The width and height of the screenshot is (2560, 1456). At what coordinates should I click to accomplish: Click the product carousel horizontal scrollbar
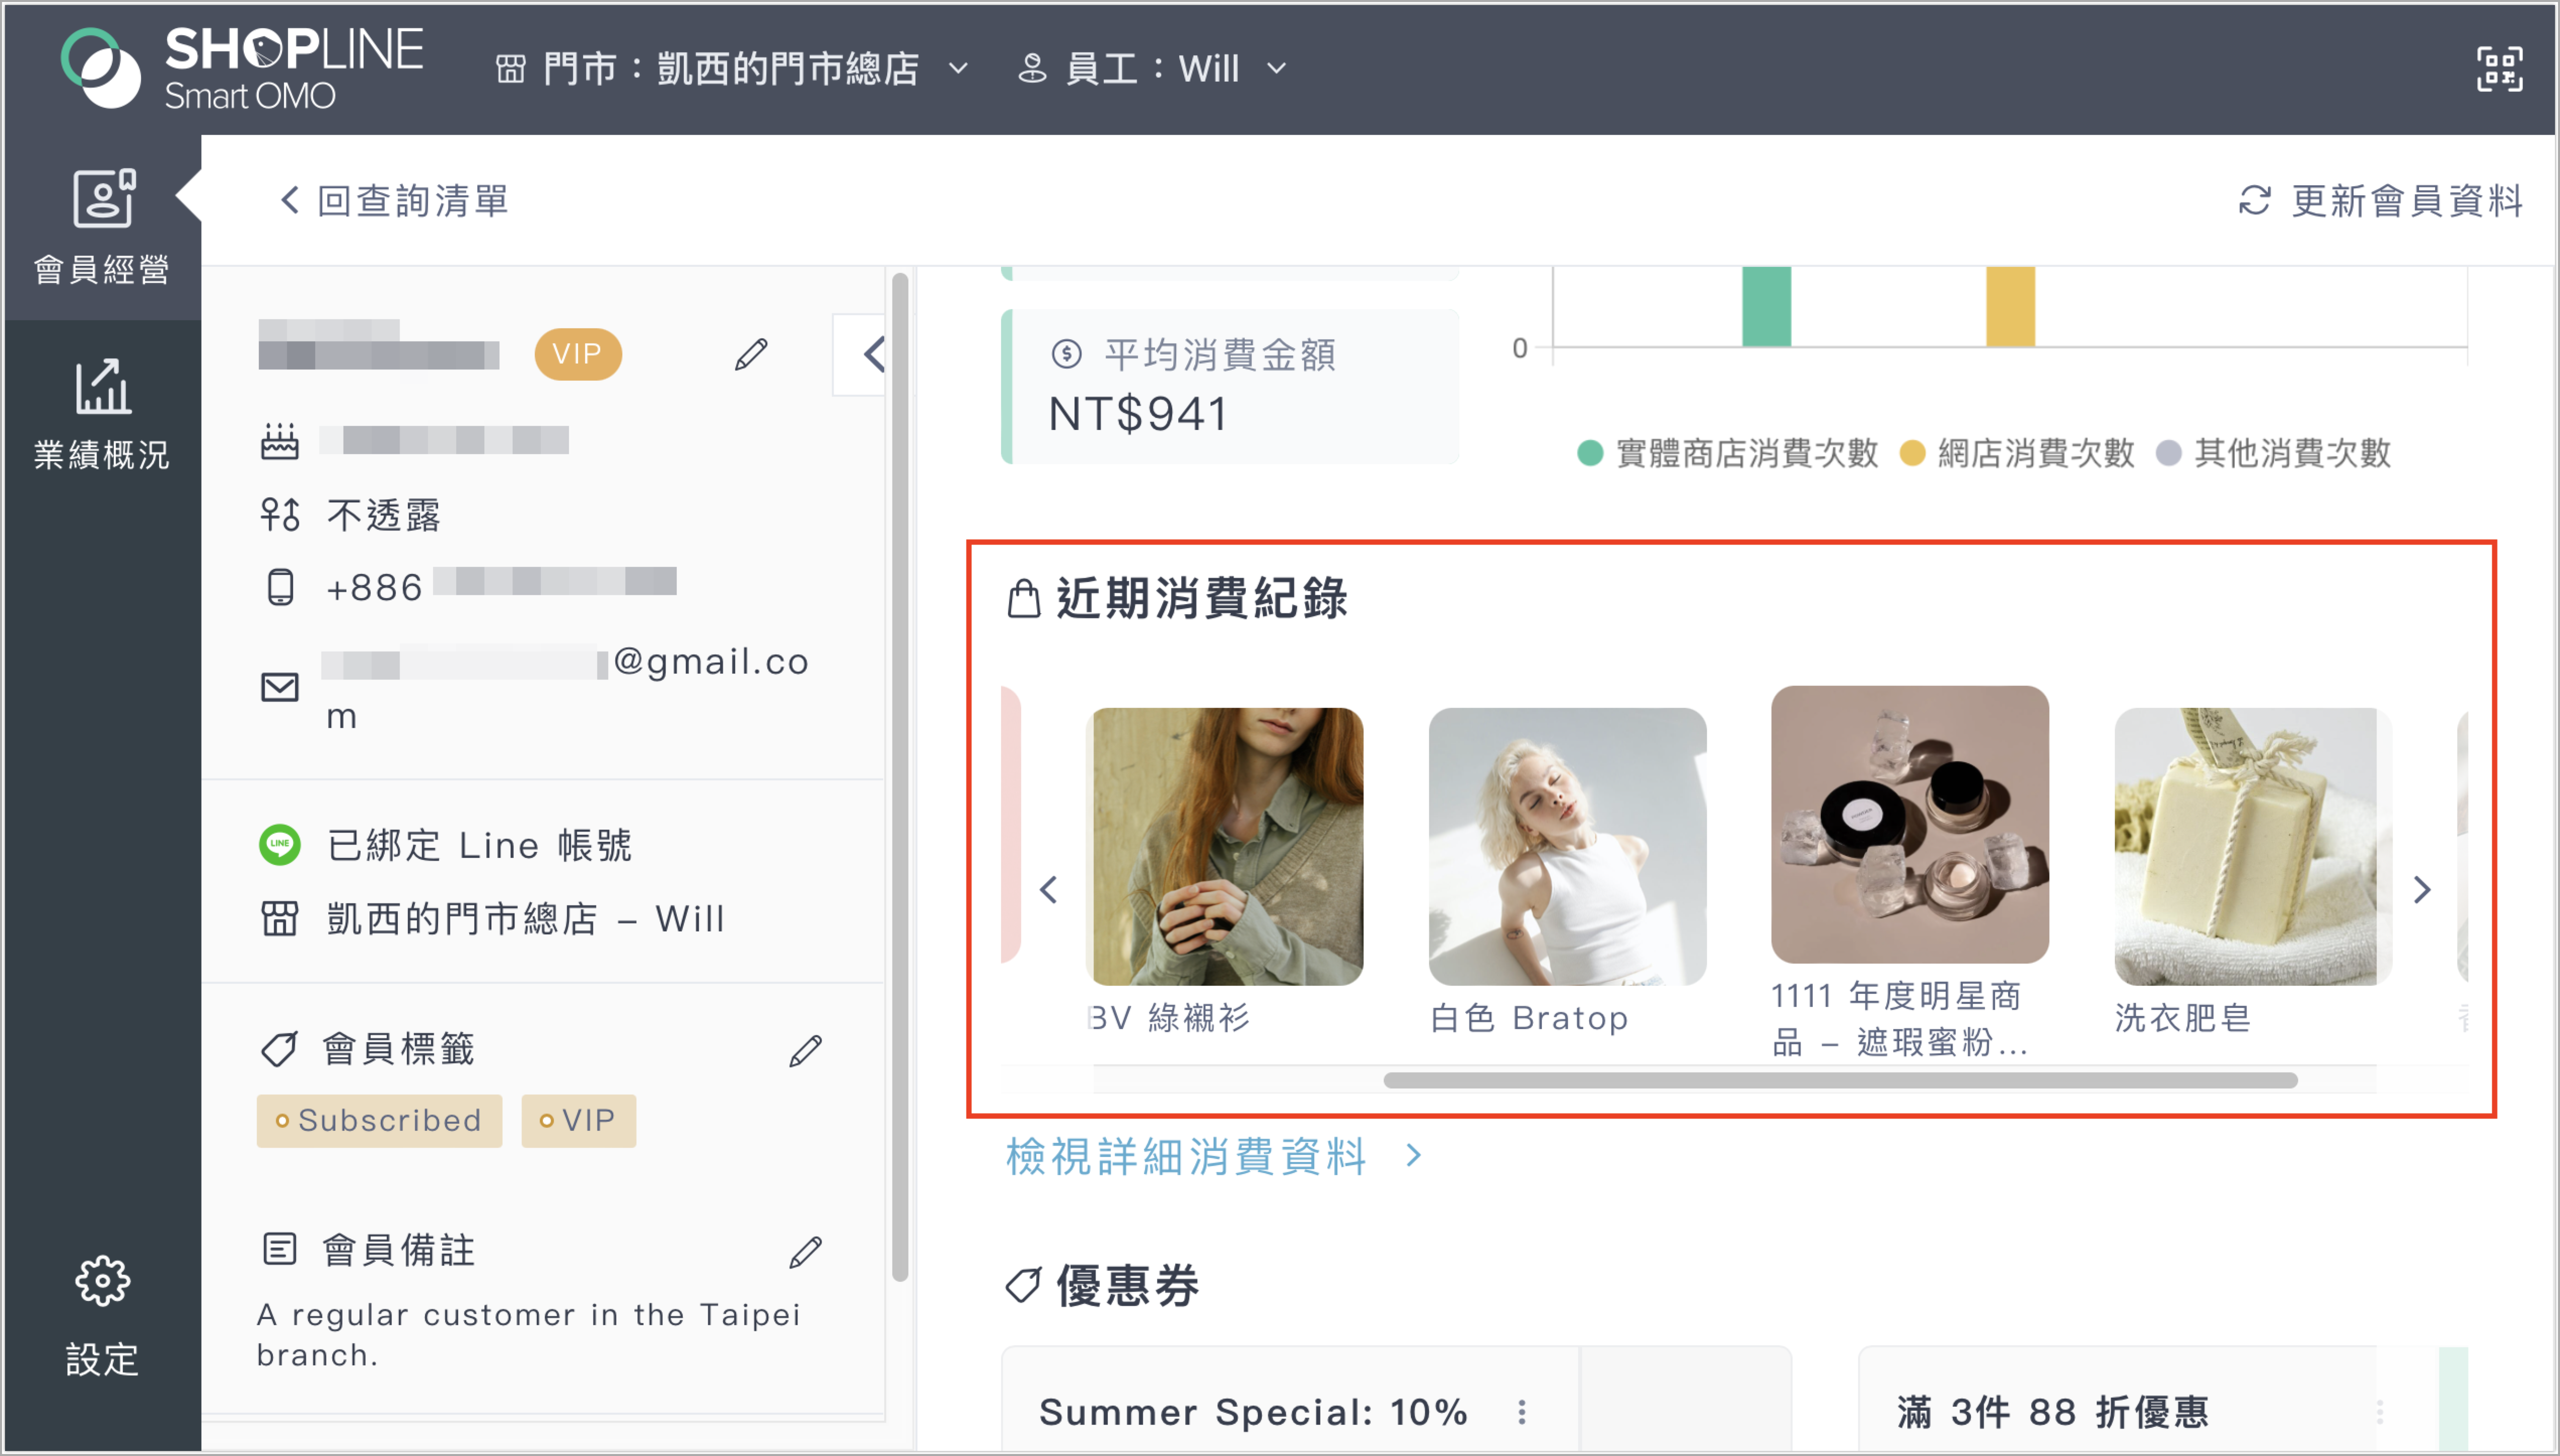click(x=1840, y=1080)
